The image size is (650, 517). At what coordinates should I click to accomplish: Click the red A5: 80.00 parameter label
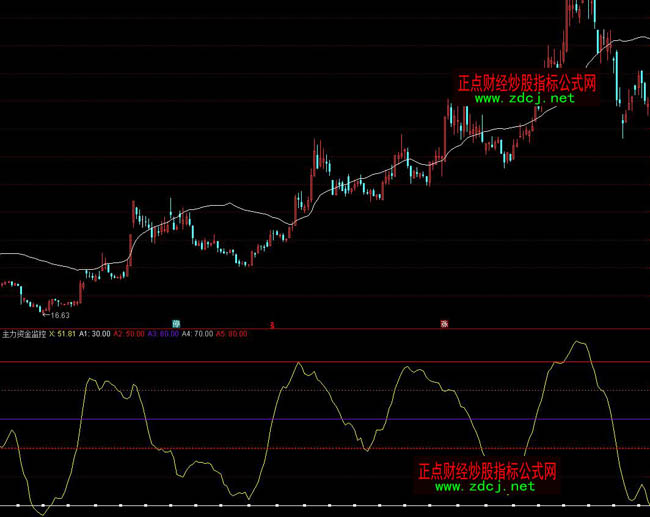click(x=232, y=334)
